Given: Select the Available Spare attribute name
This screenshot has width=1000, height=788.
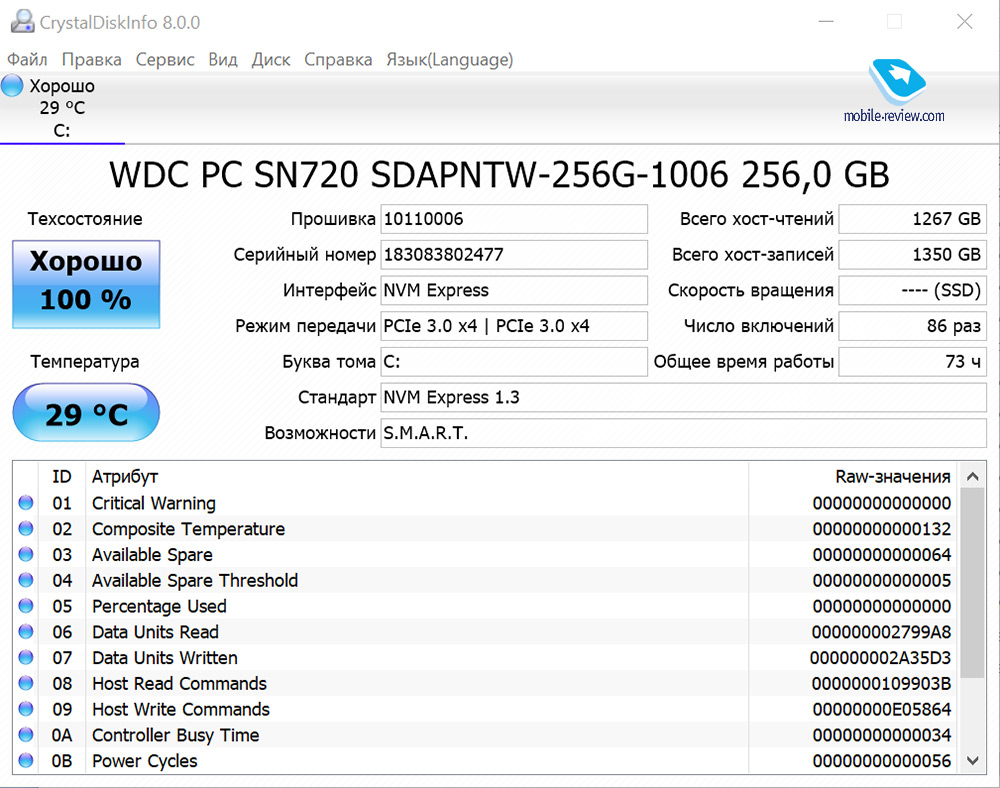Looking at the screenshot, I should click(152, 555).
